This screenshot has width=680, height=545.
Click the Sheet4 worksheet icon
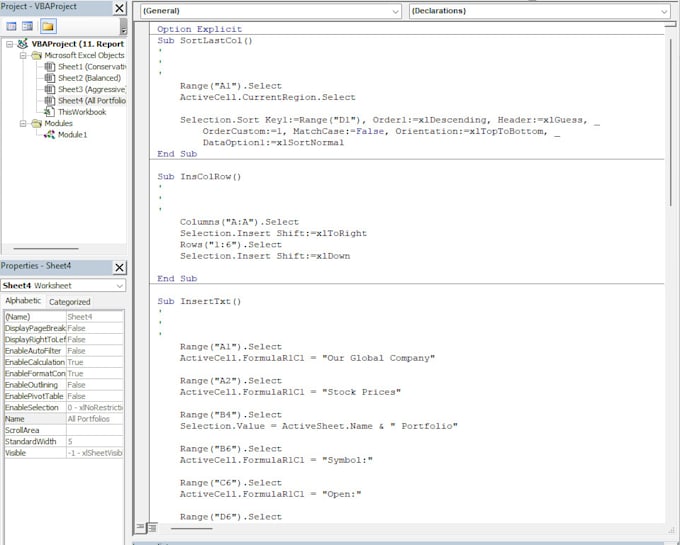(x=50, y=101)
